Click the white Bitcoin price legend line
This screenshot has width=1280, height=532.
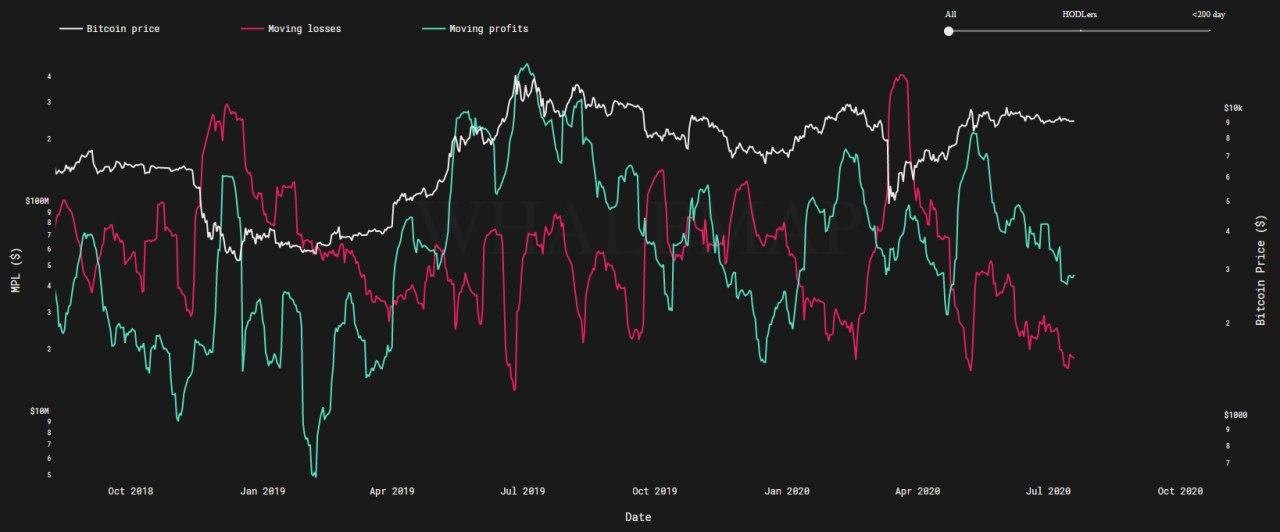tap(70, 29)
